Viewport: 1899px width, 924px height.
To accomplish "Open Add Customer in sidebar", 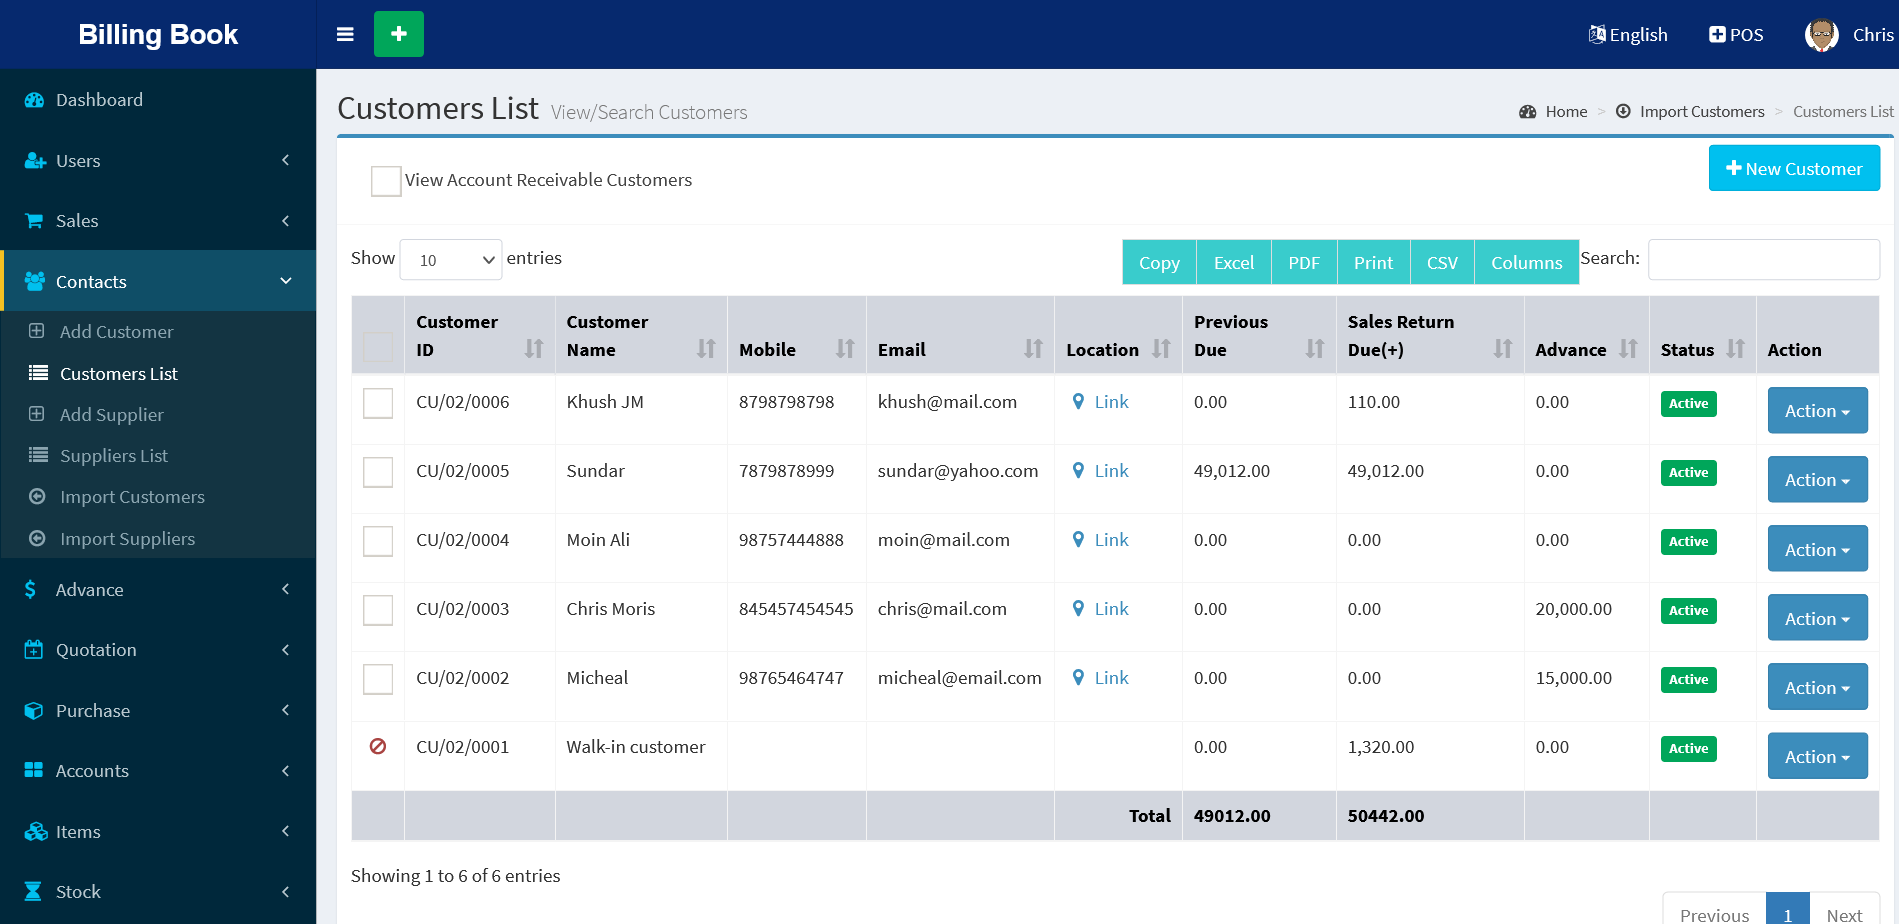I will (x=116, y=332).
